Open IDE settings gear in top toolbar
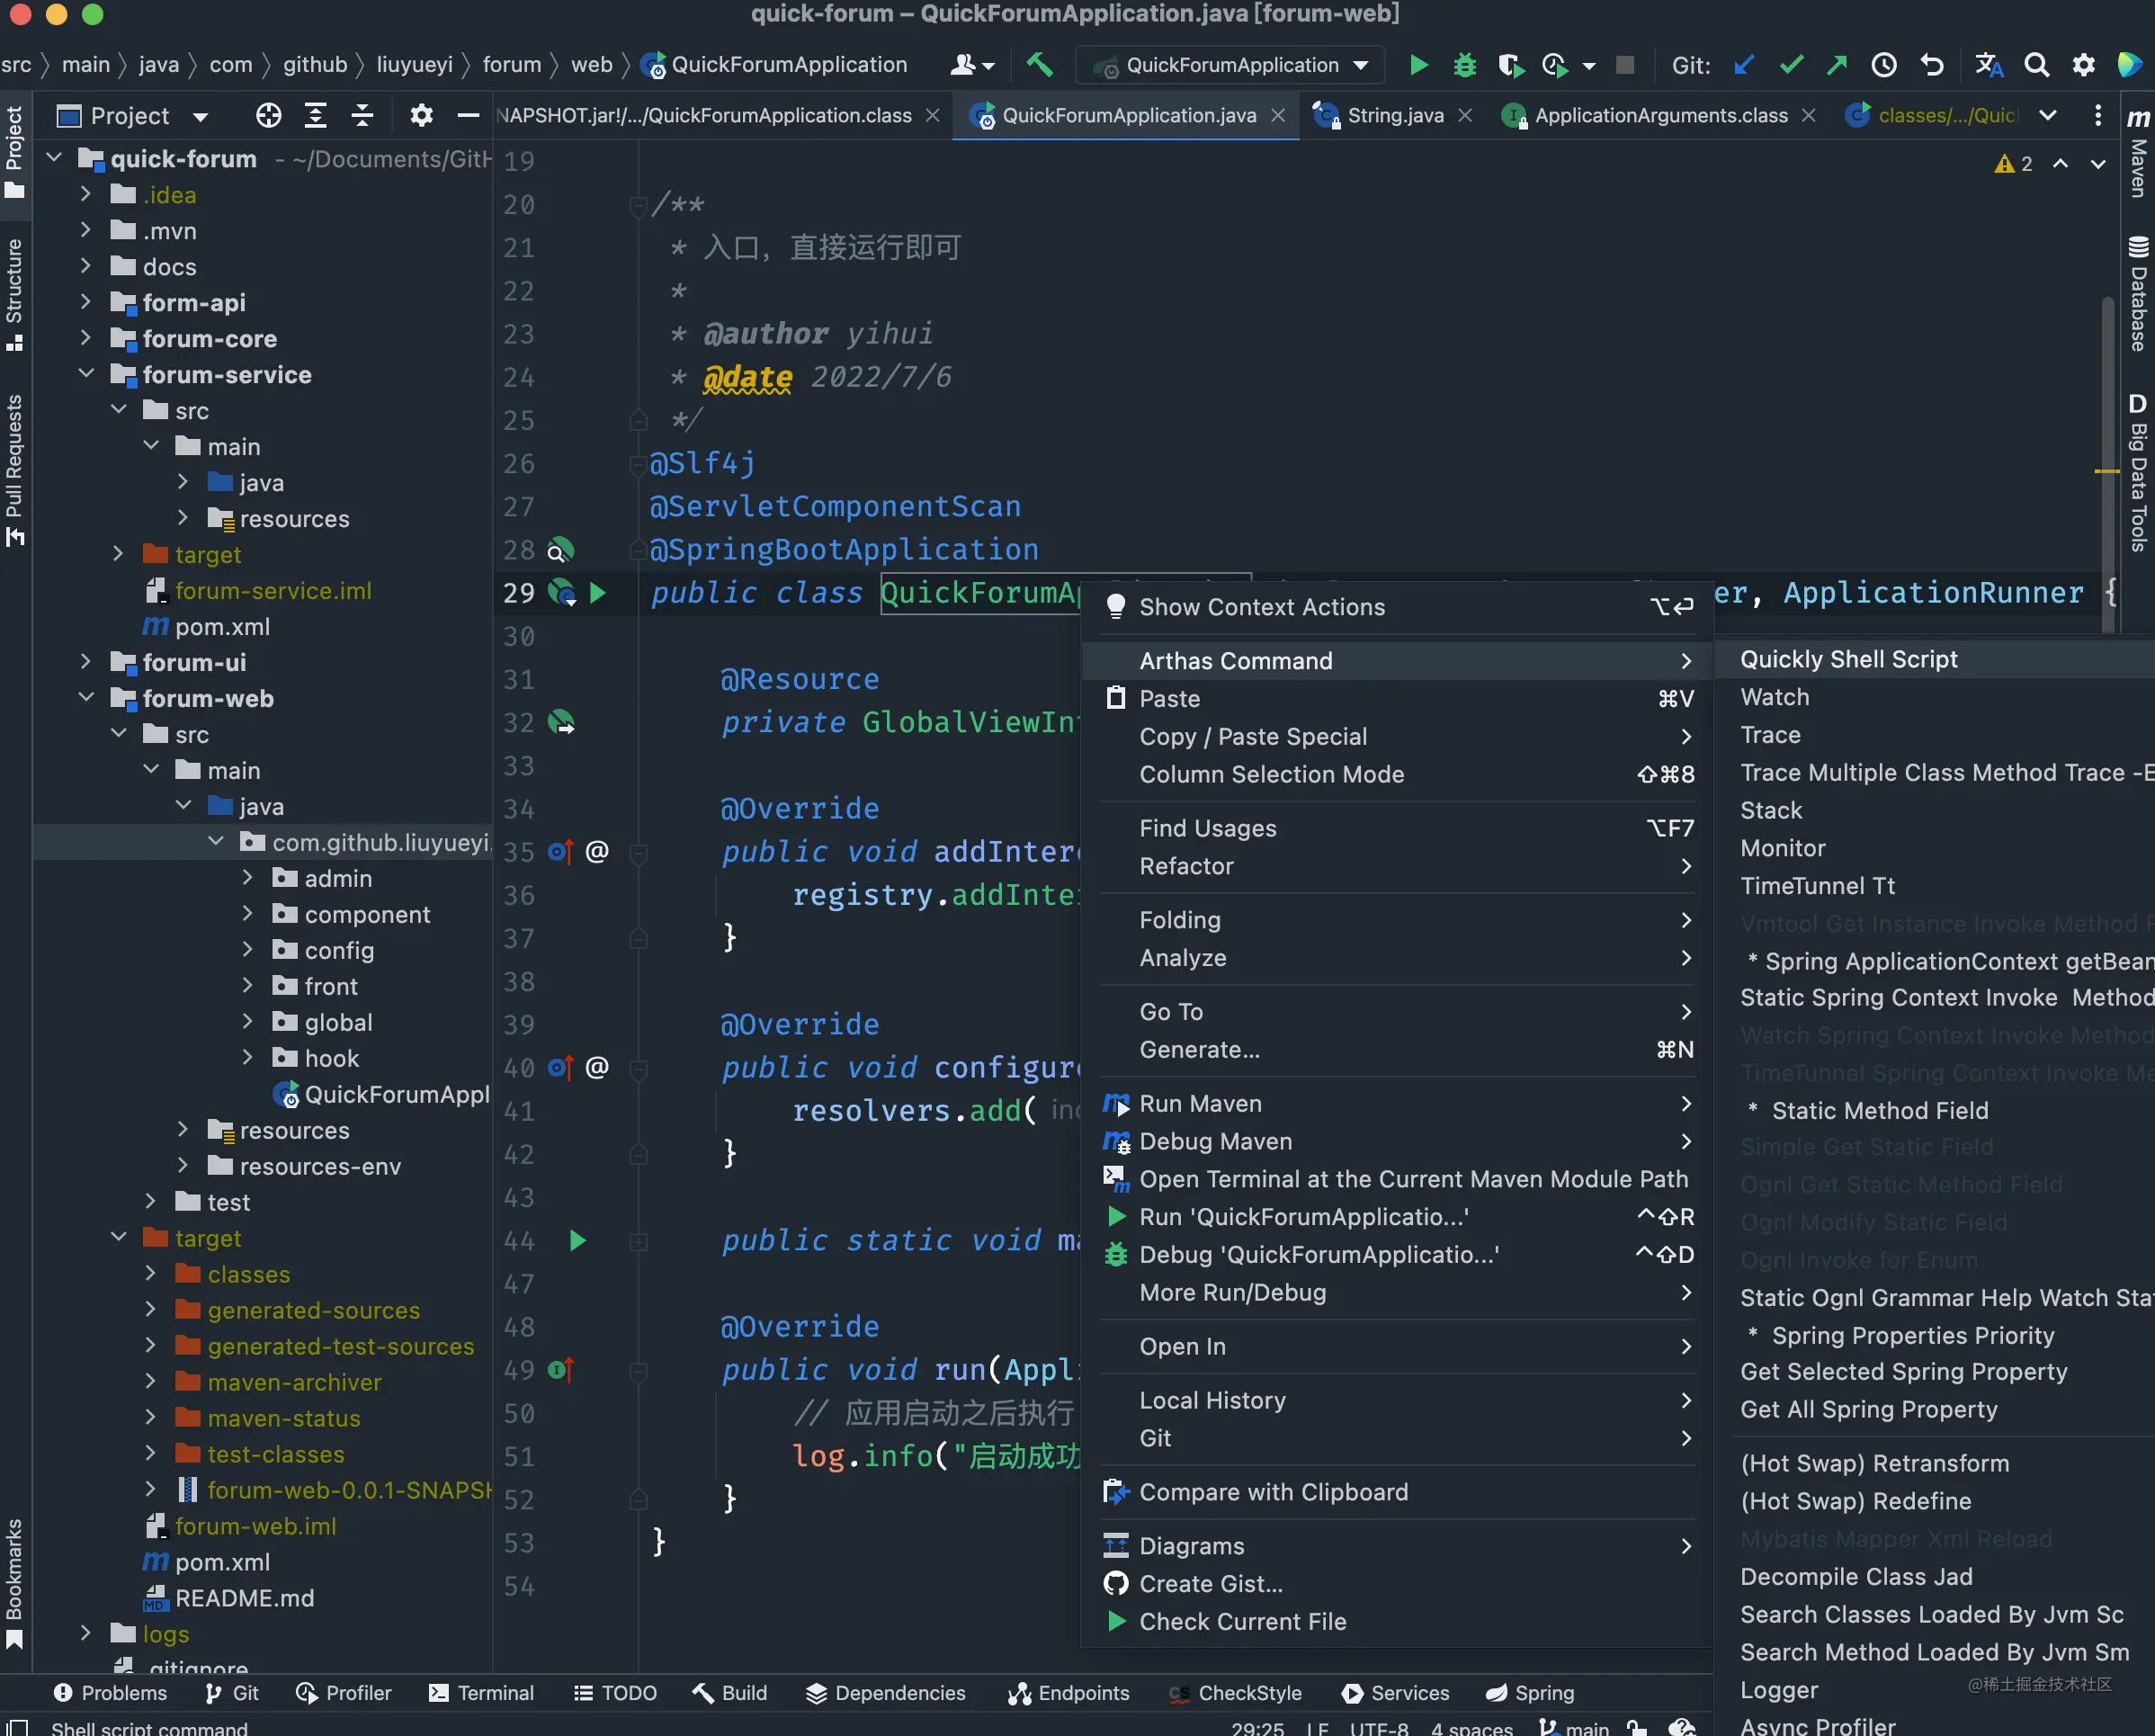The image size is (2155, 1736). [x=2083, y=65]
